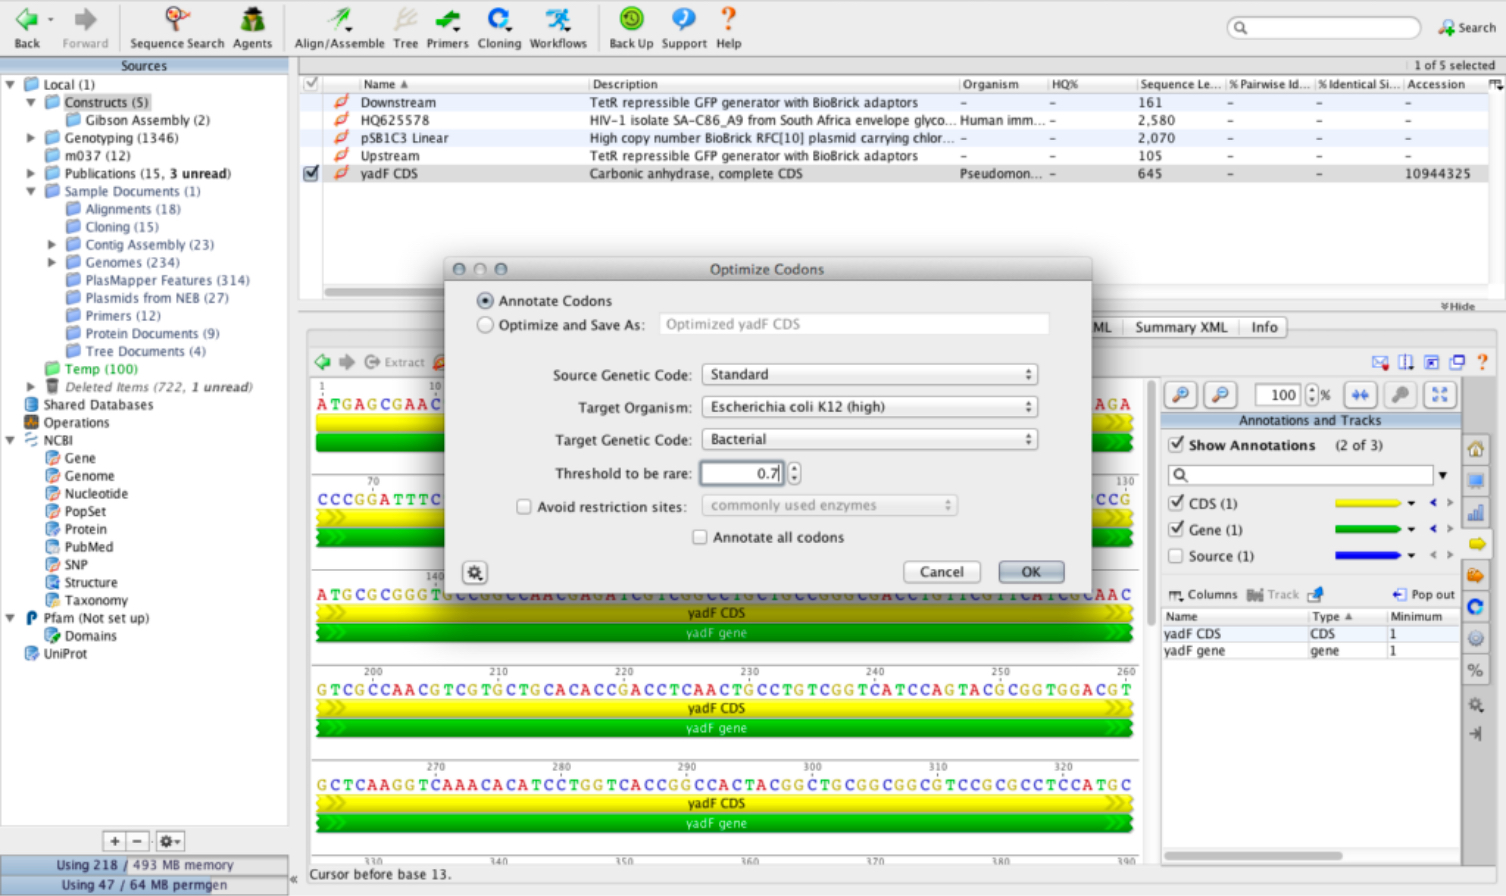Open the restriction analysis circular icon

point(1475,607)
